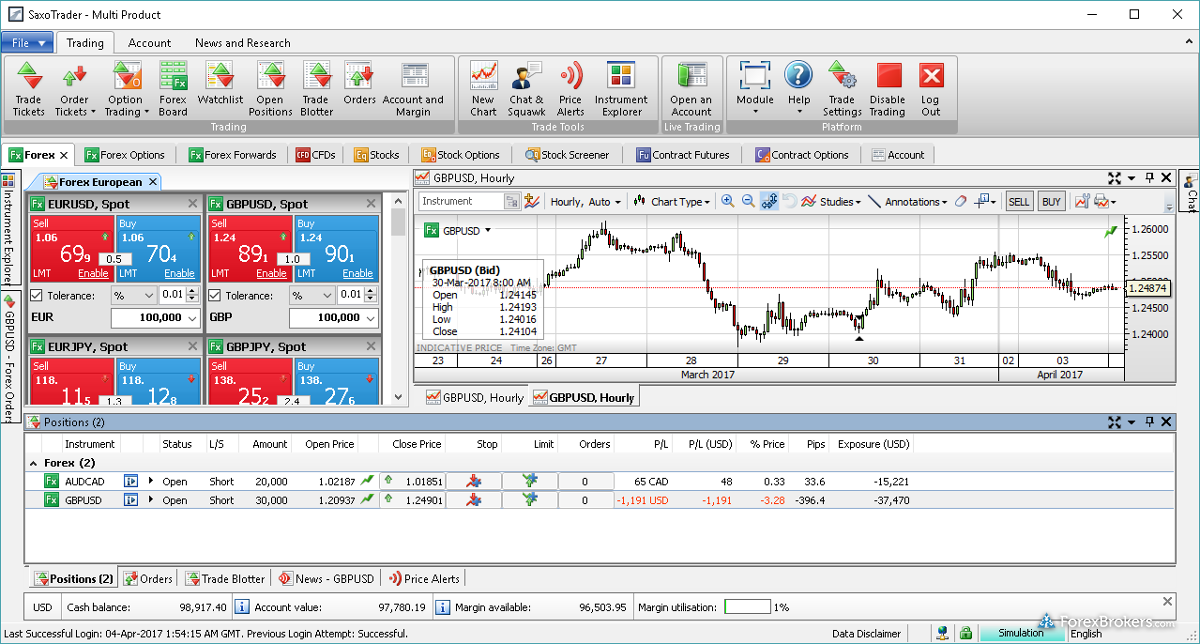This screenshot has width=1200, height=644.
Task: Open the Annotations dropdown
Action: [907, 202]
